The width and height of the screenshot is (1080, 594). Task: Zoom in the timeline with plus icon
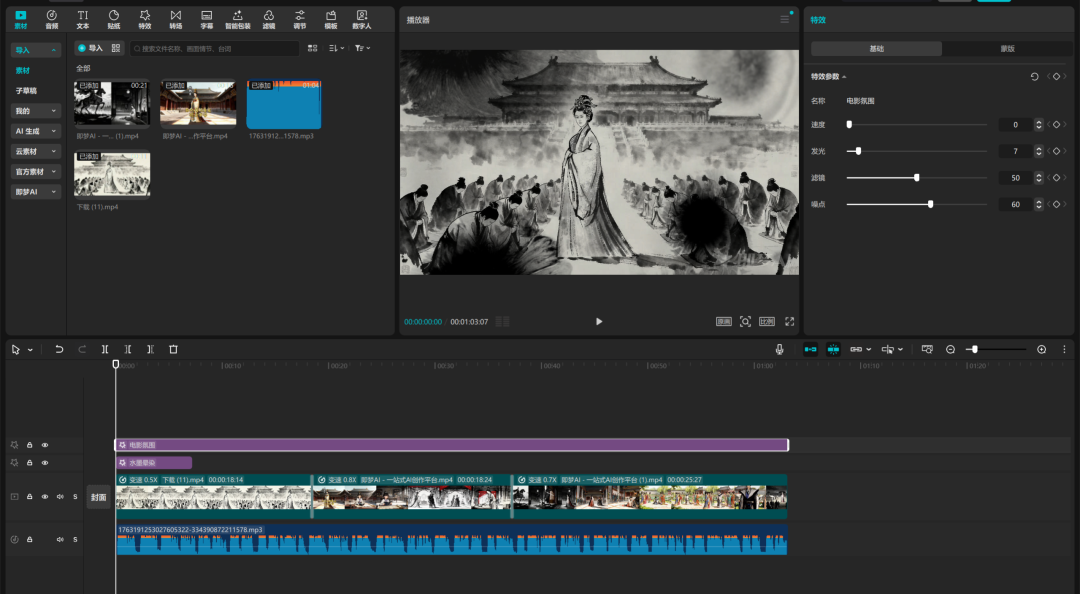(1041, 349)
